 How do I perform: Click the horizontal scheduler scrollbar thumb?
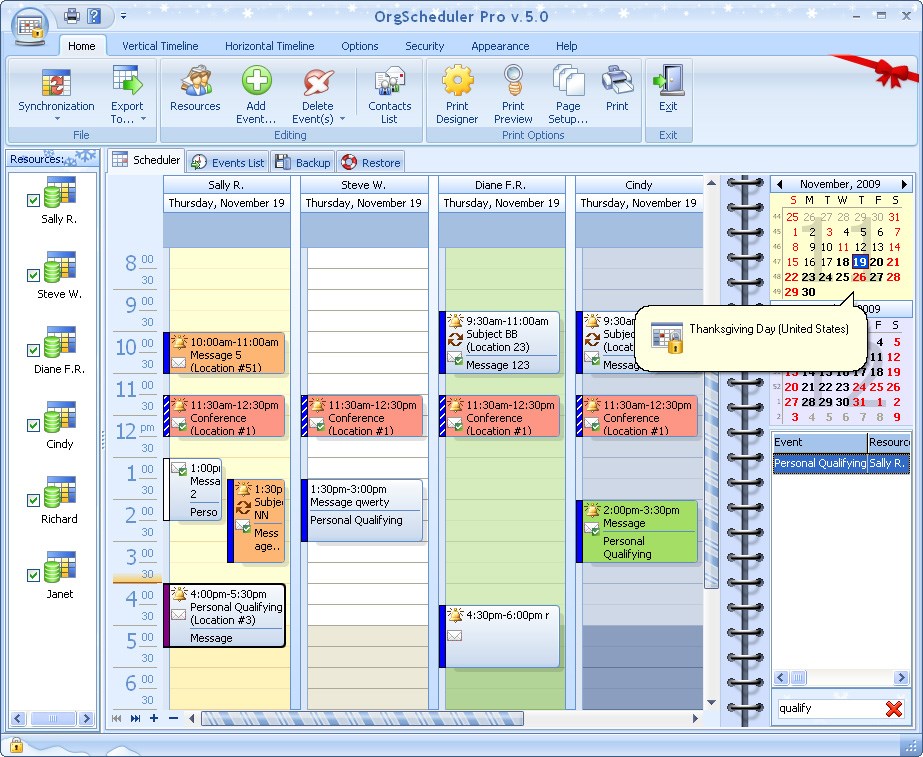click(362, 718)
